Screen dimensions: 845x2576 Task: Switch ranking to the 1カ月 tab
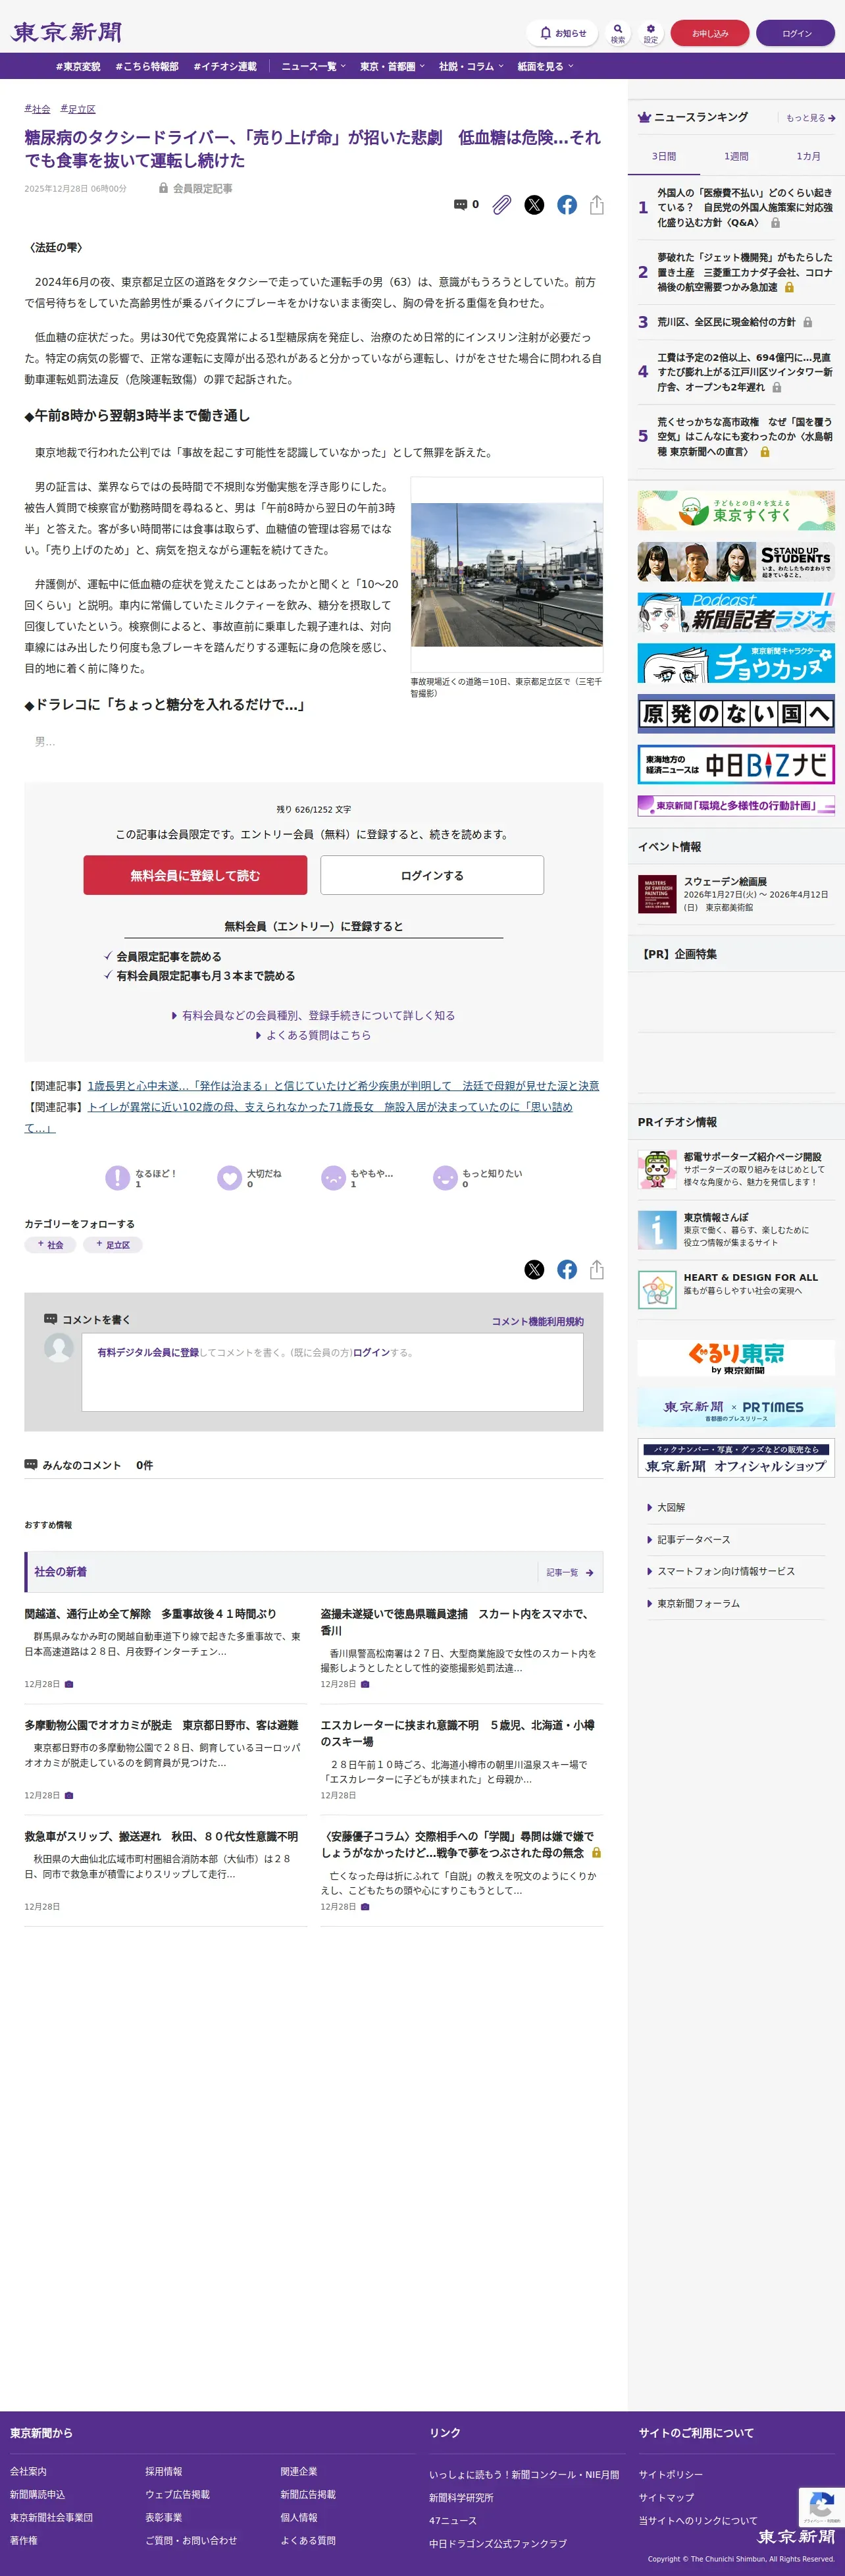coord(808,156)
